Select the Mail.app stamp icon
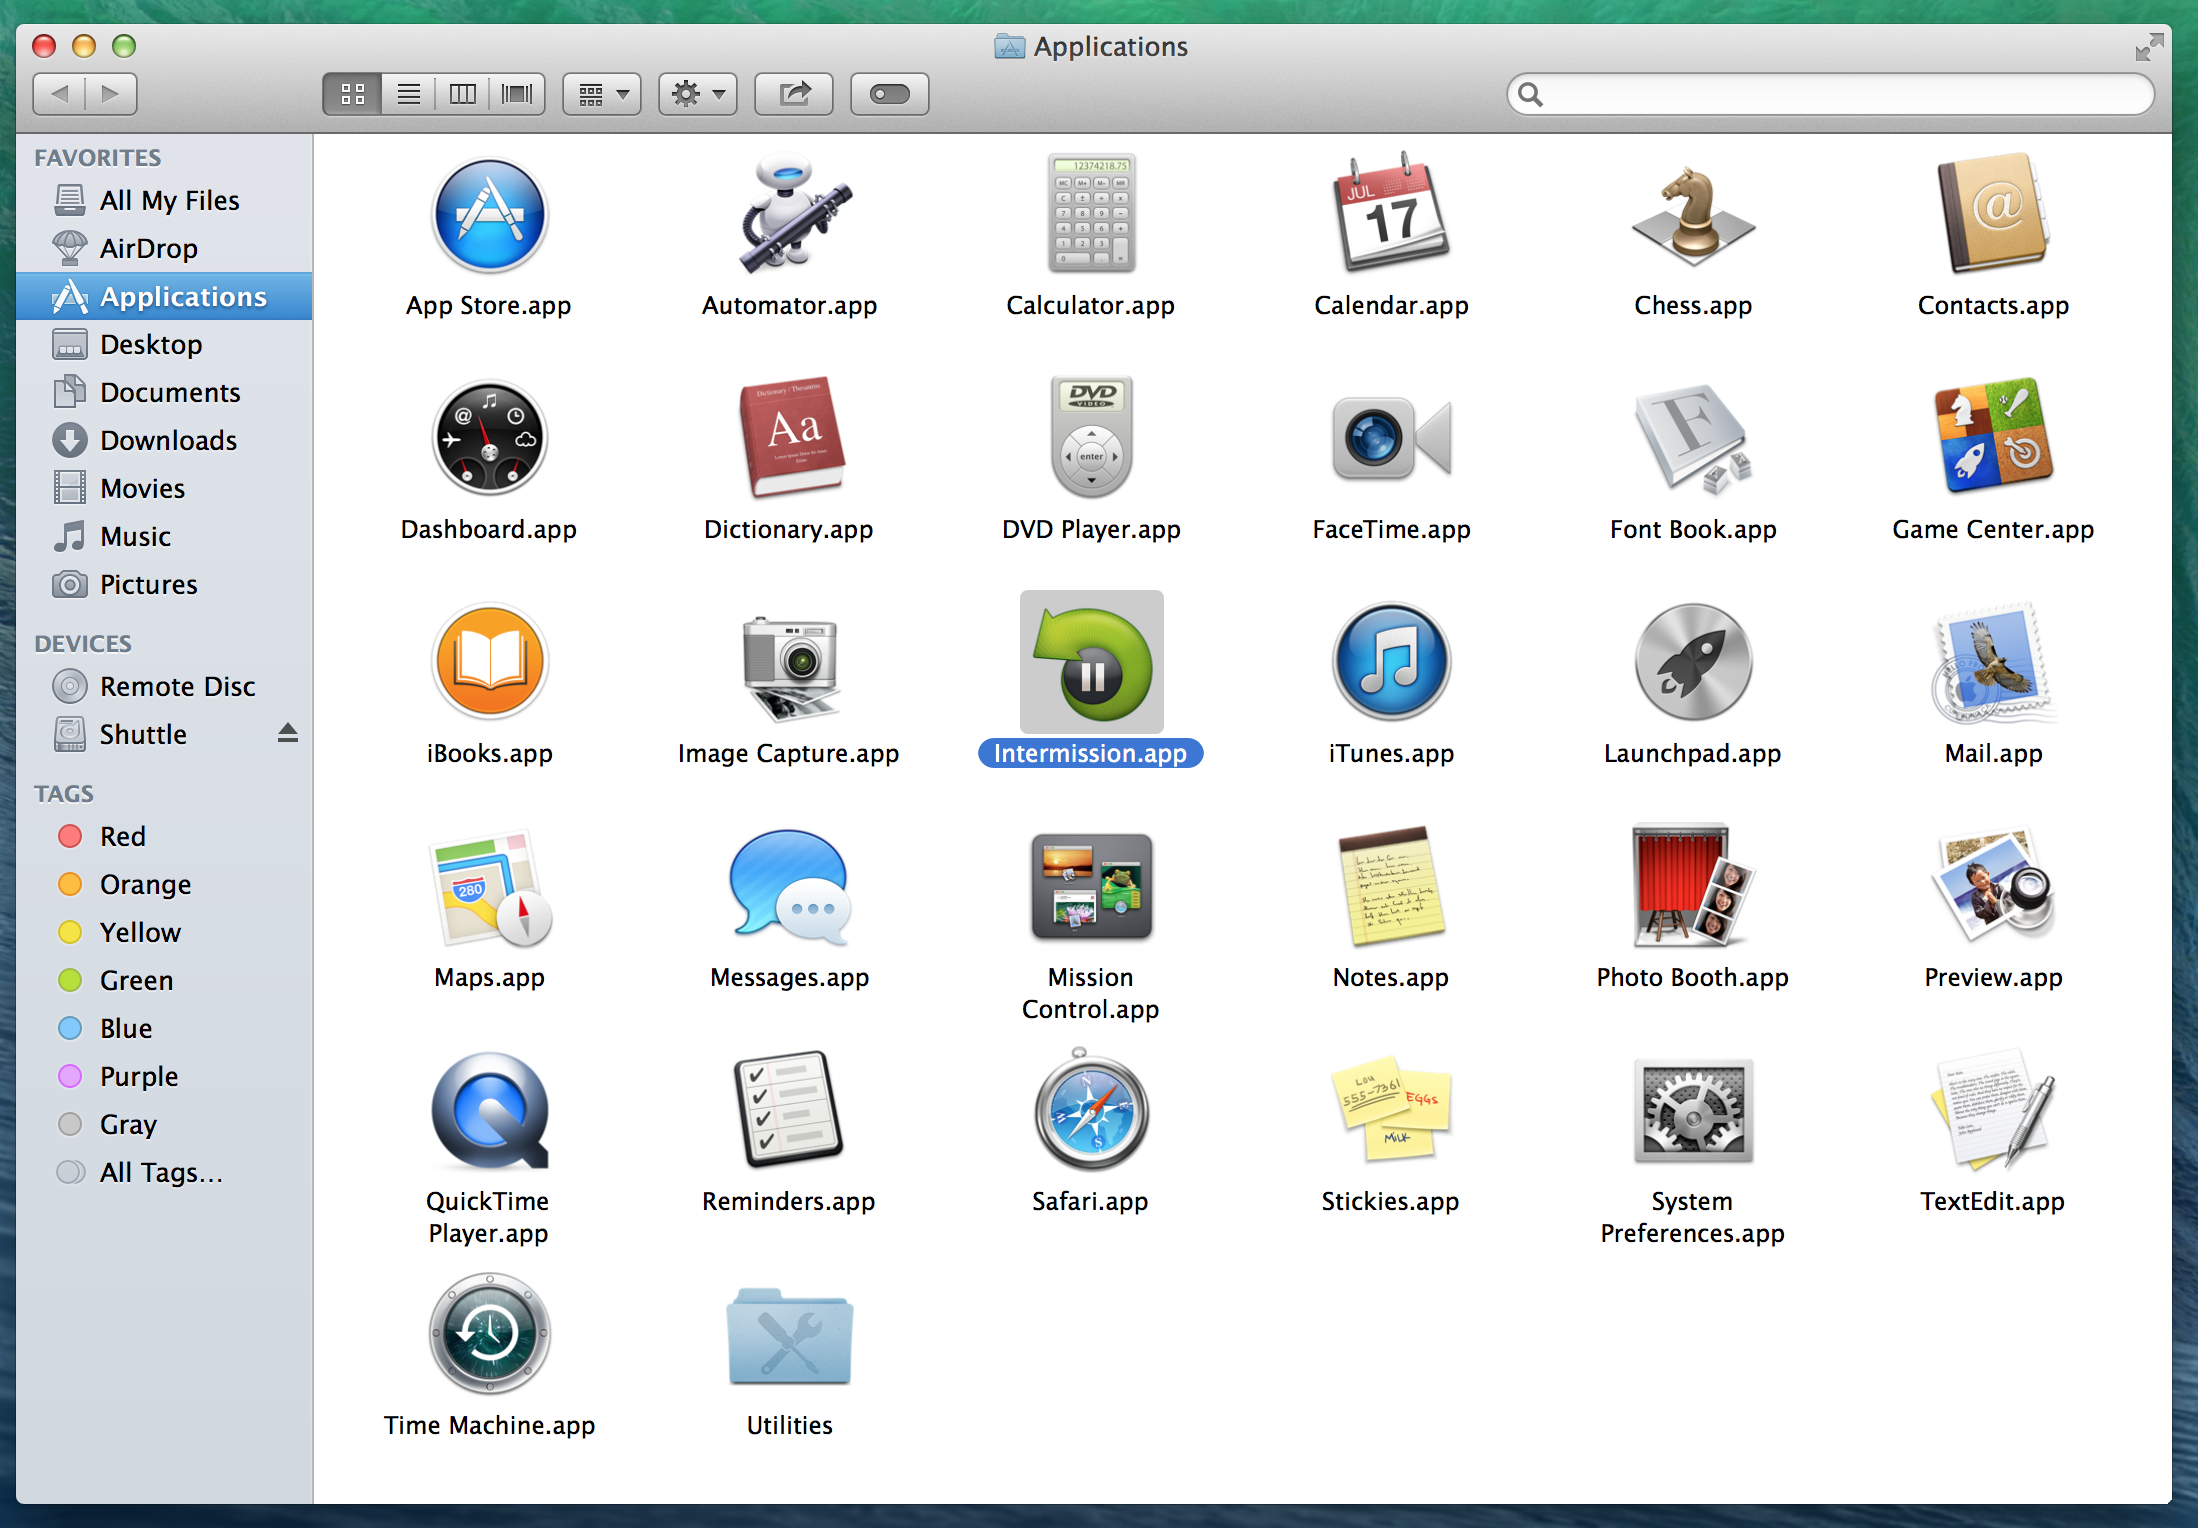The width and height of the screenshot is (2198, 1528). tap(1993, 662)
